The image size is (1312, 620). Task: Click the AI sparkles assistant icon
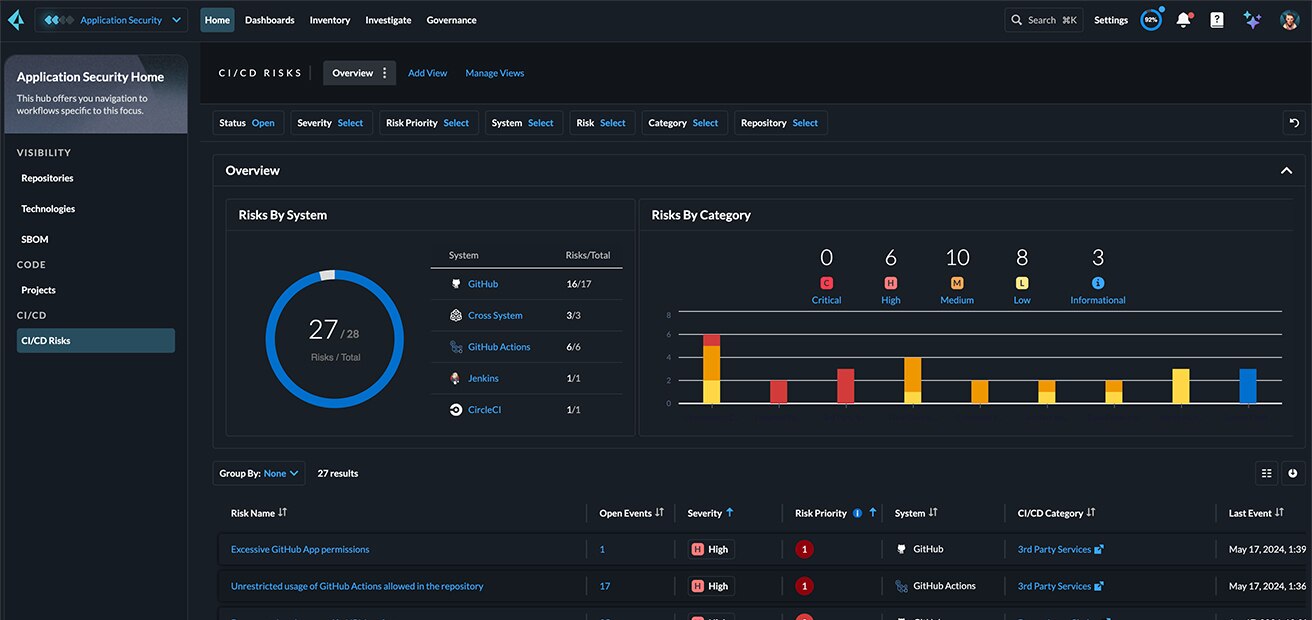tap(1252, 19)
